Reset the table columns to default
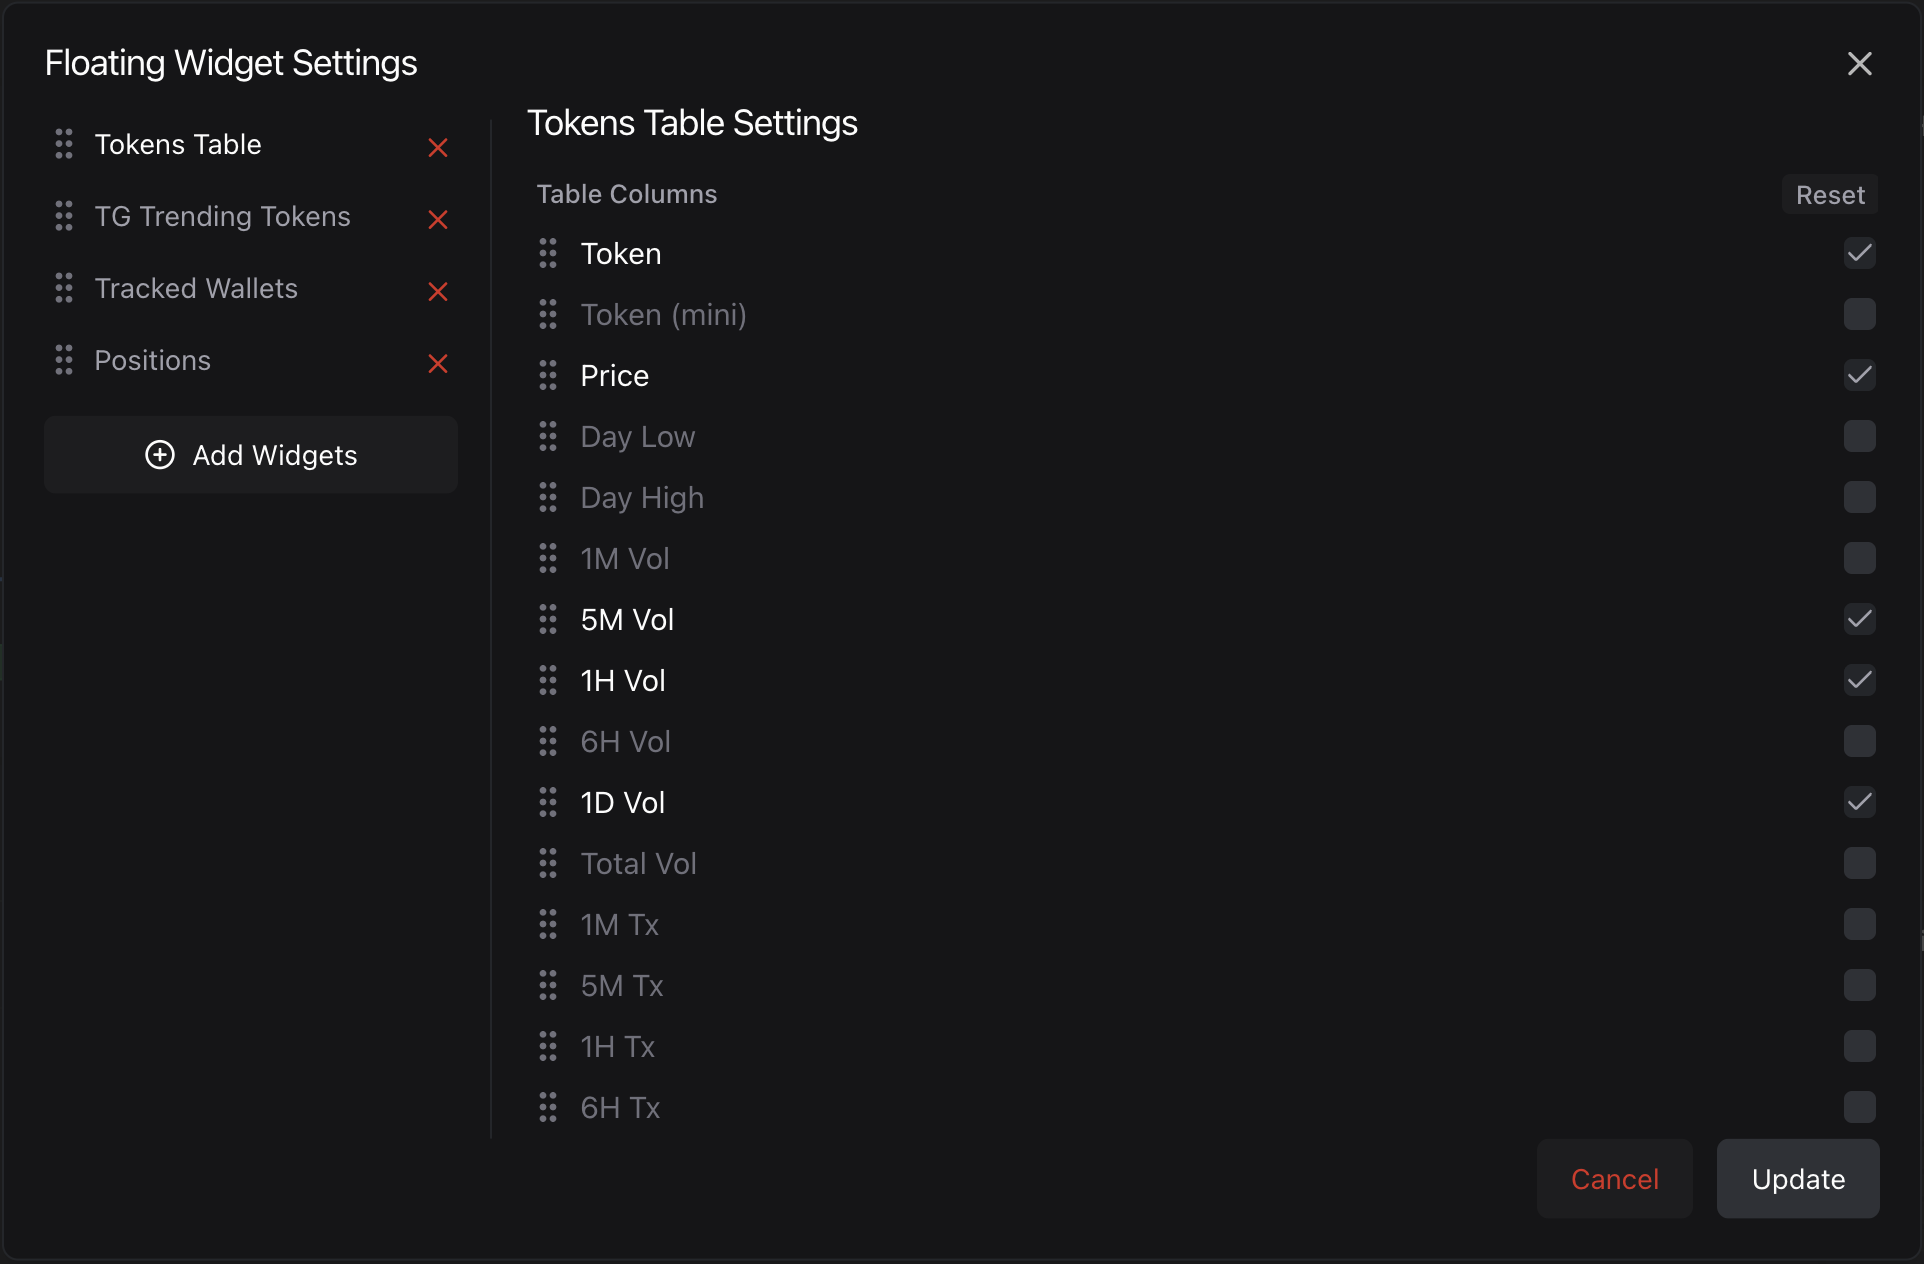Viewport: 1924px width, 1264px height. point(1829,195)
